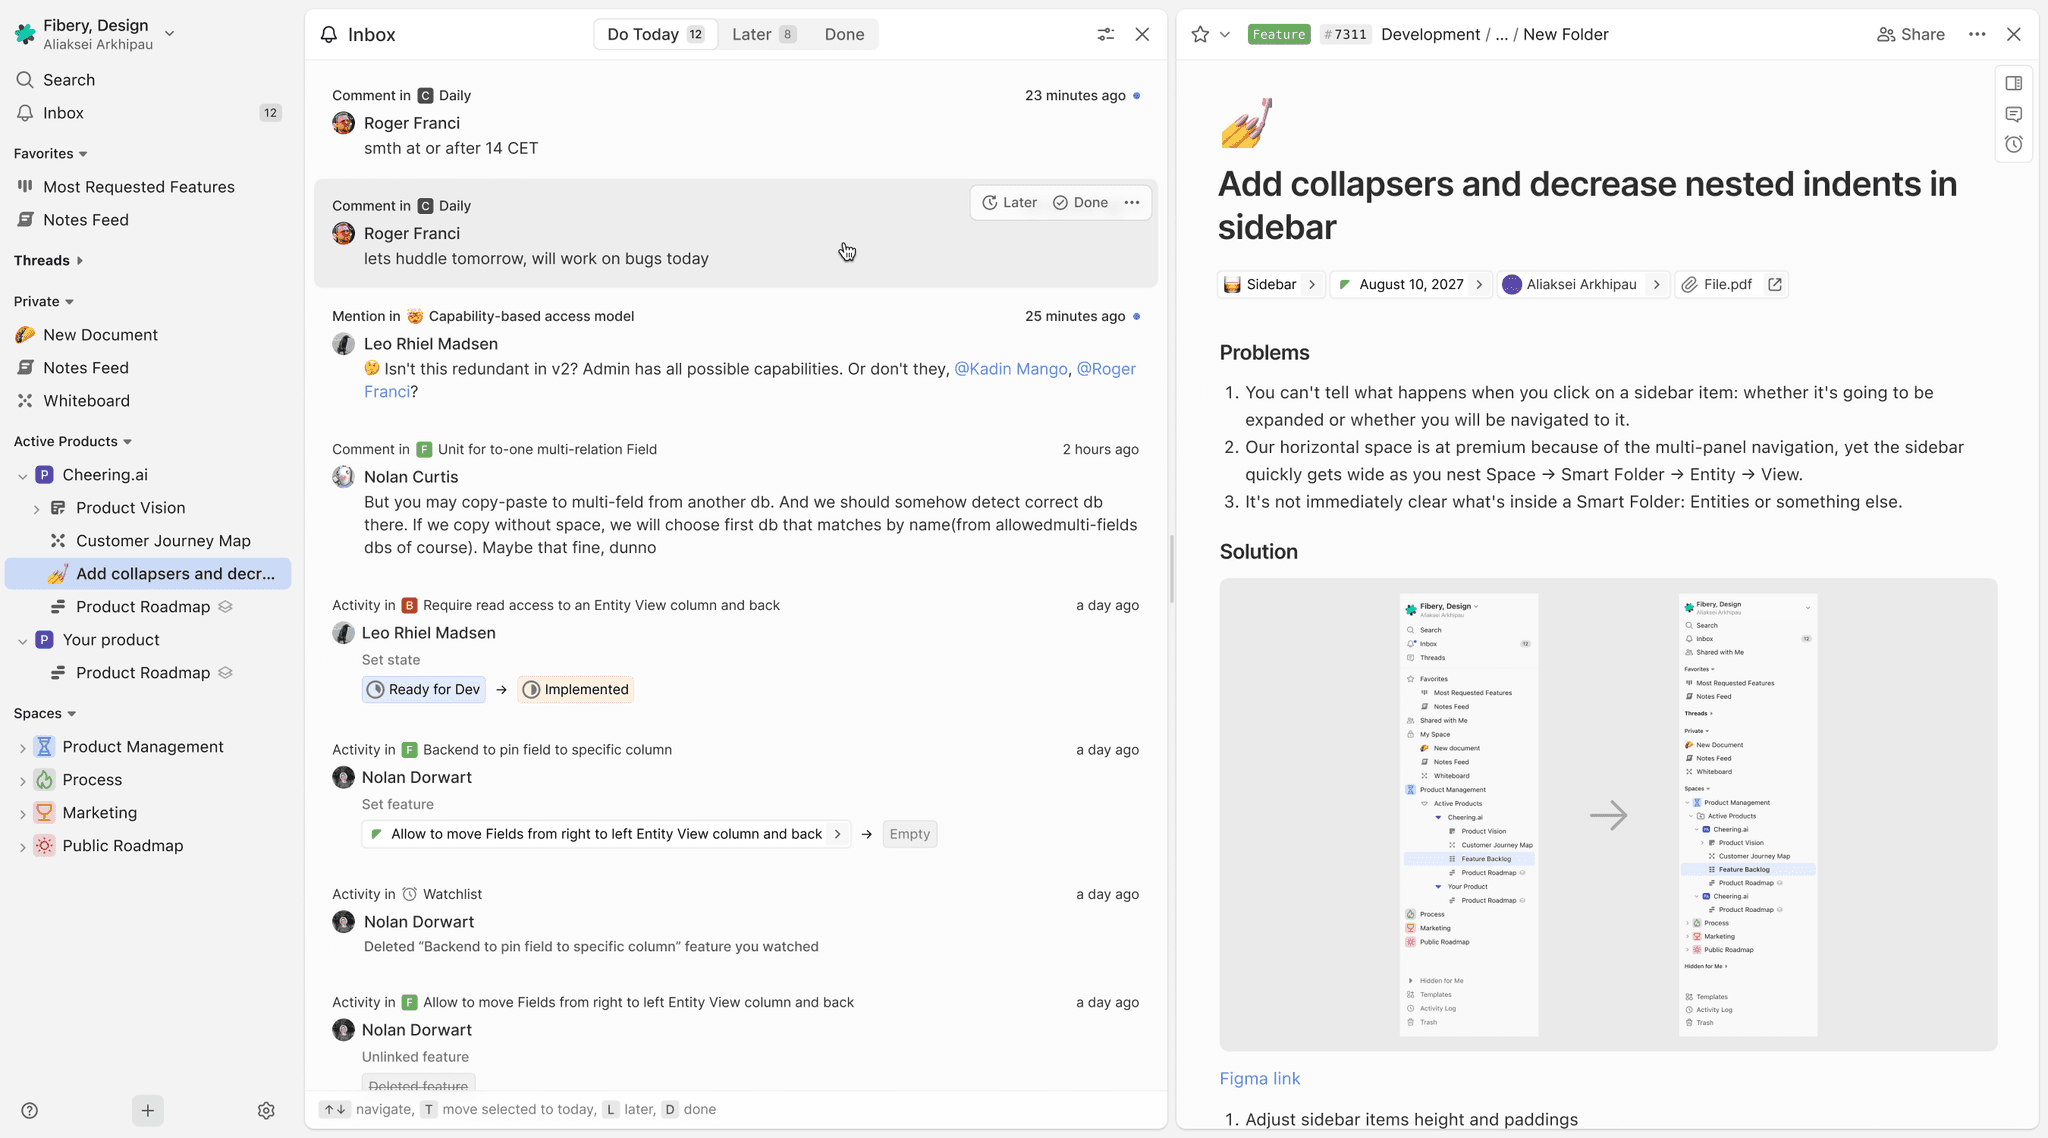2048x1138 pixels.
Task: Snooze hovered comment to Later
Action: (x=1009, y=202)
